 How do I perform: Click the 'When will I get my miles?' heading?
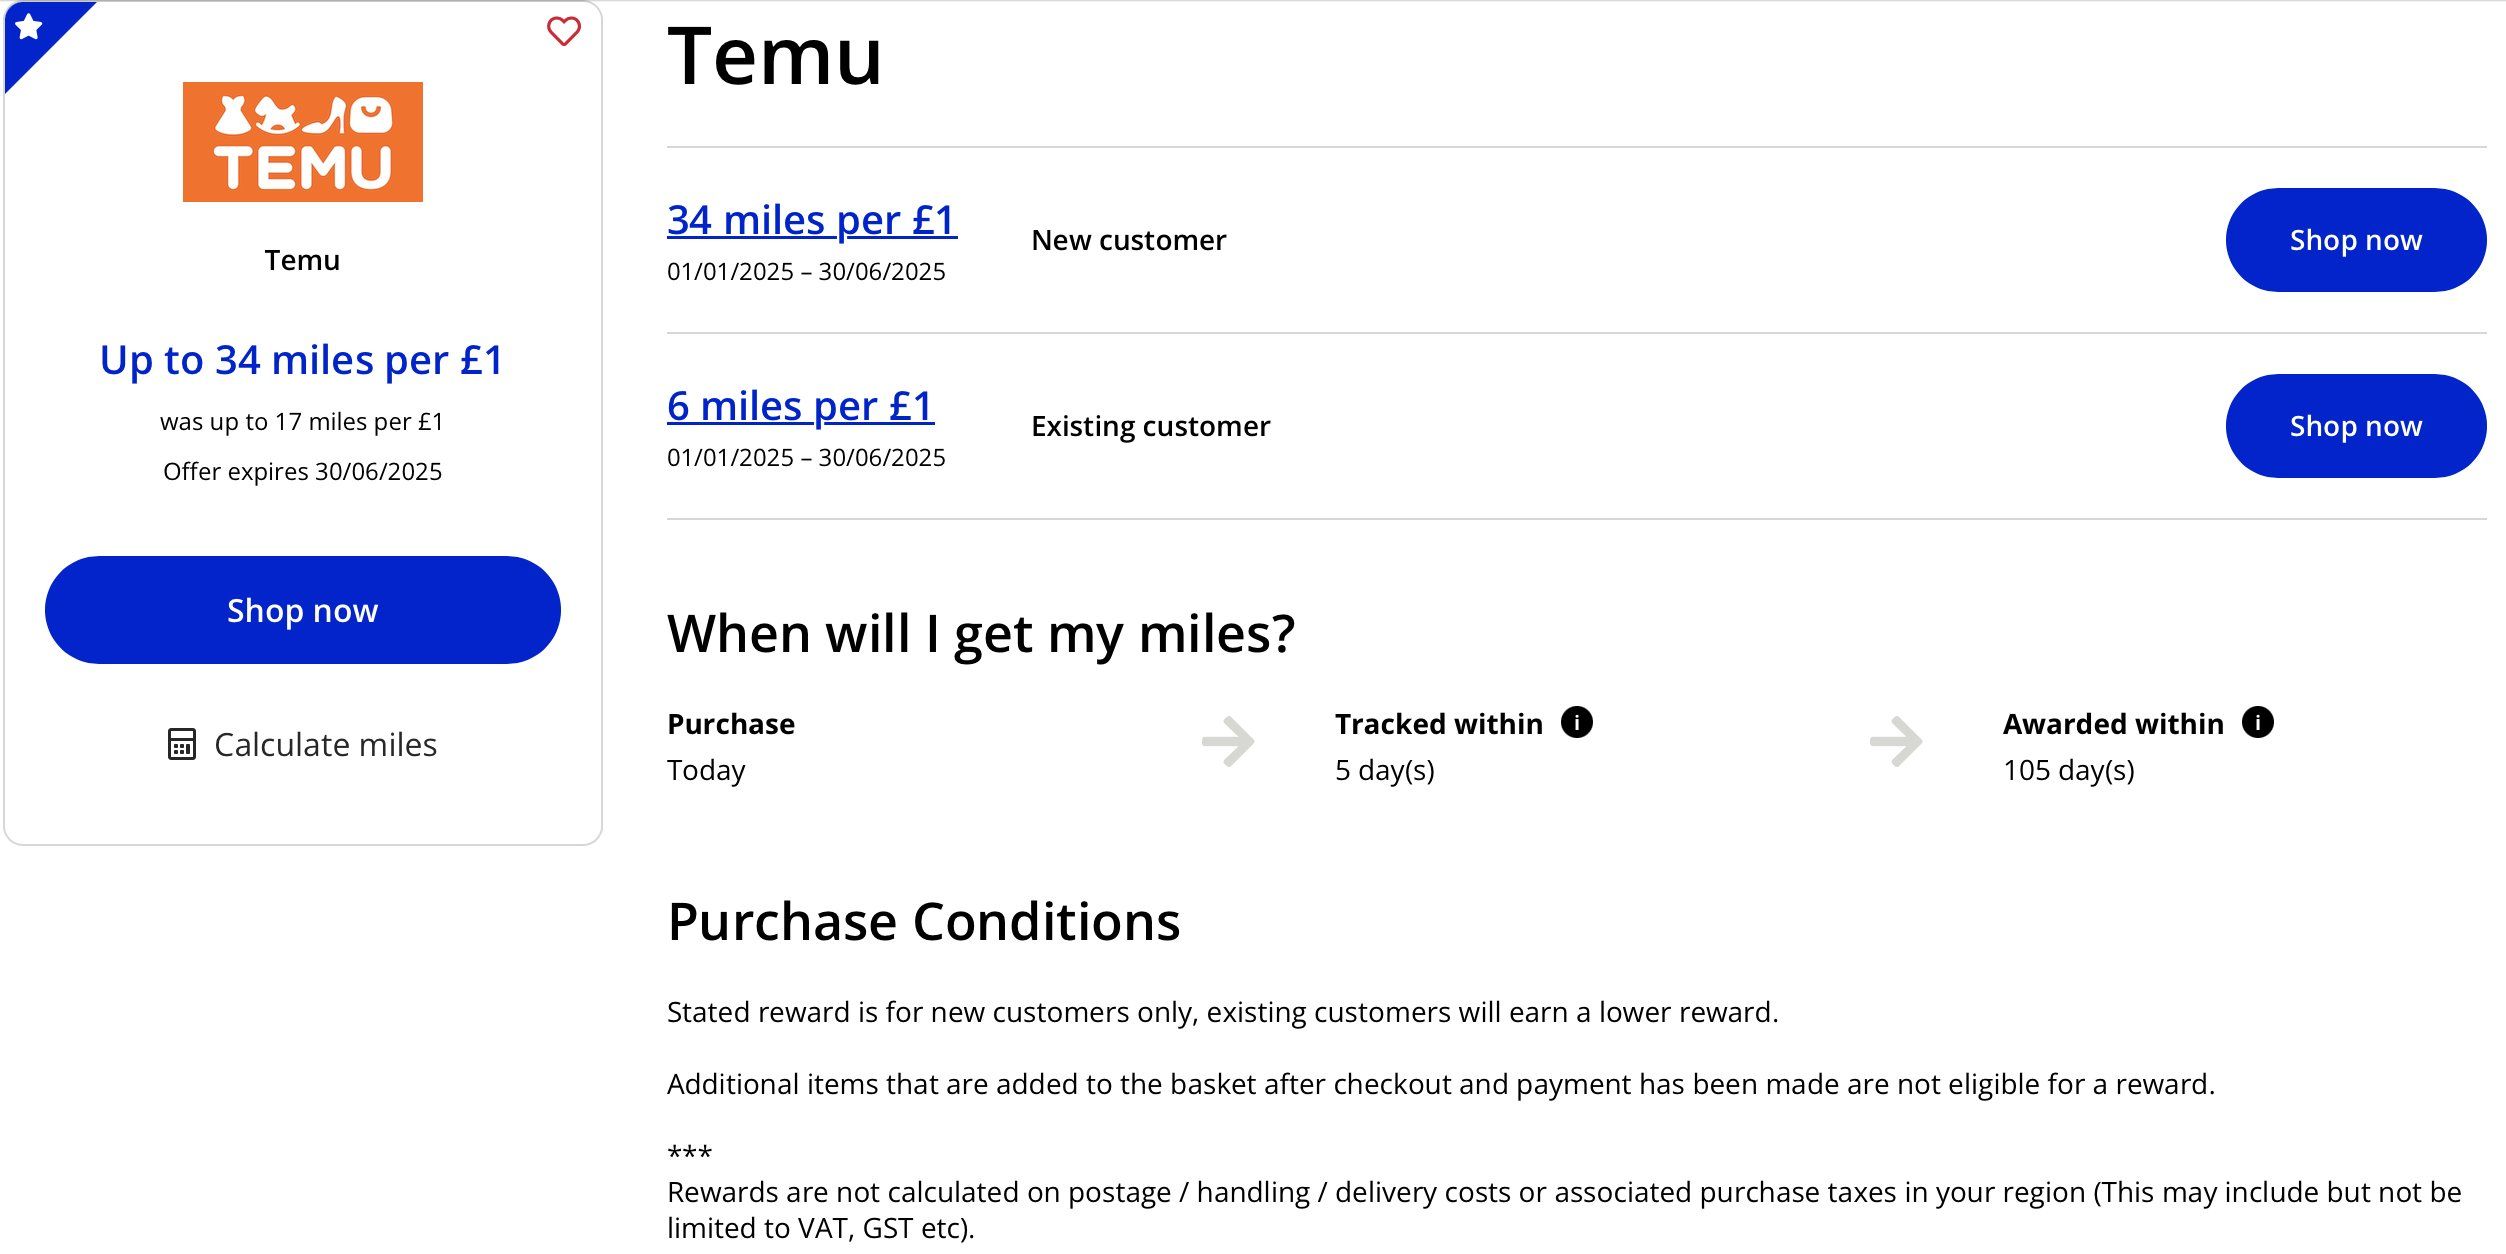[980, 634]
